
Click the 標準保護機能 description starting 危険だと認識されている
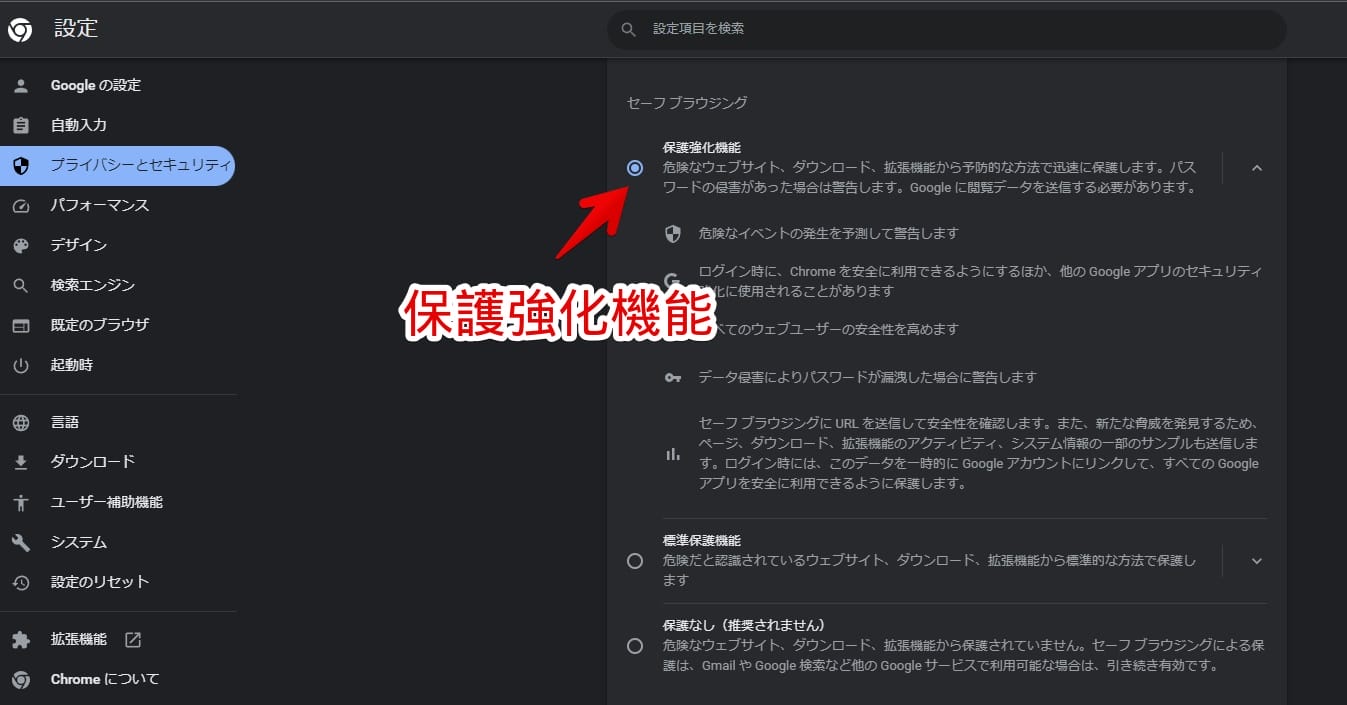pos(929,571)
